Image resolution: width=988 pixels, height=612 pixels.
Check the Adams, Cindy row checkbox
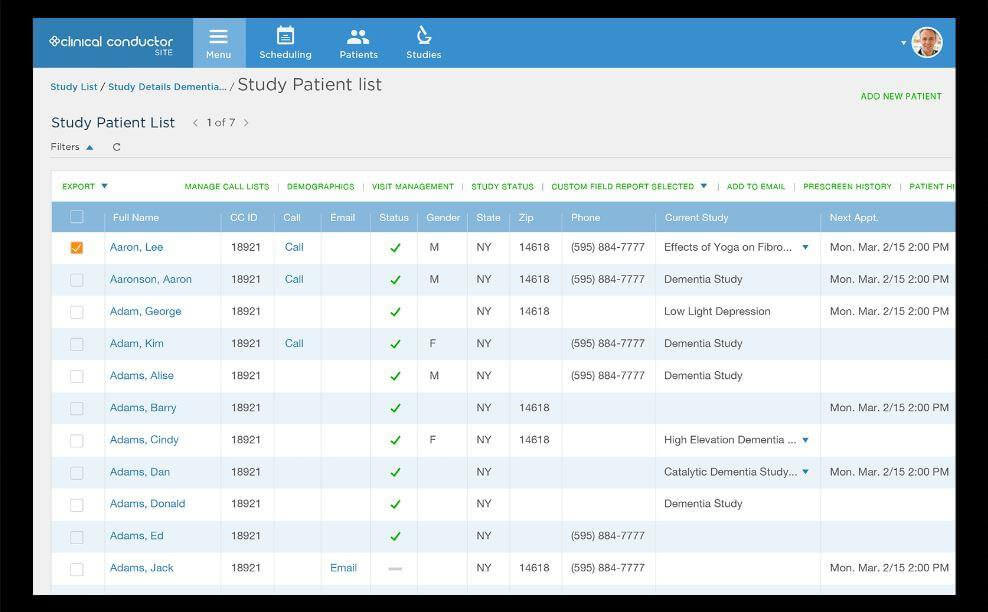(77, 441)
